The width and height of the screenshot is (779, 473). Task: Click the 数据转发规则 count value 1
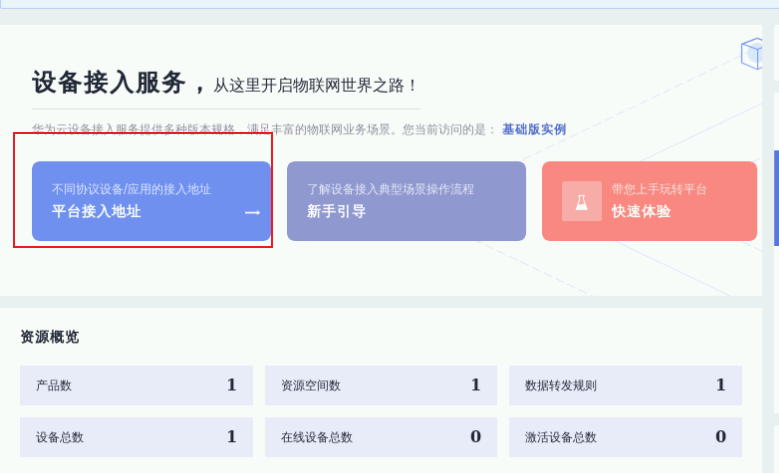click(x=720, y=385)
